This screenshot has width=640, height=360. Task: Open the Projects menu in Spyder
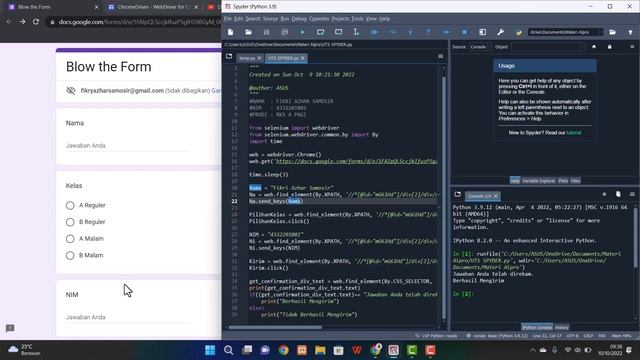click(x=340, y=19)
